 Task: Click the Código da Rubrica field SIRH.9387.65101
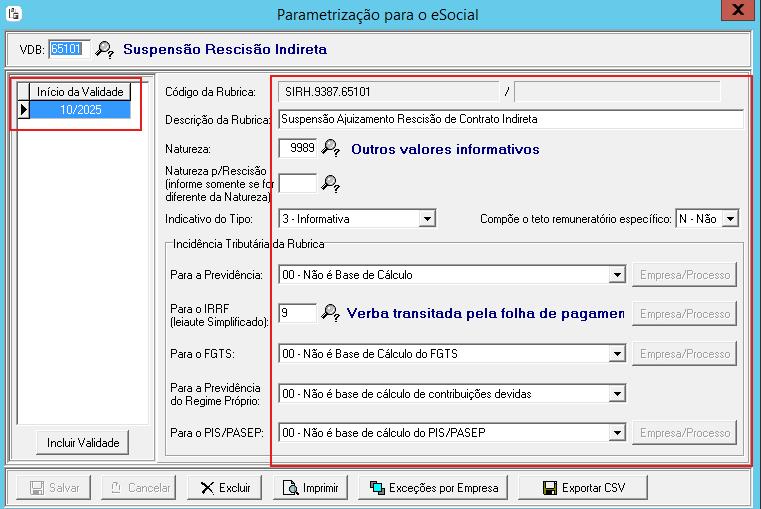coord(388,92)
